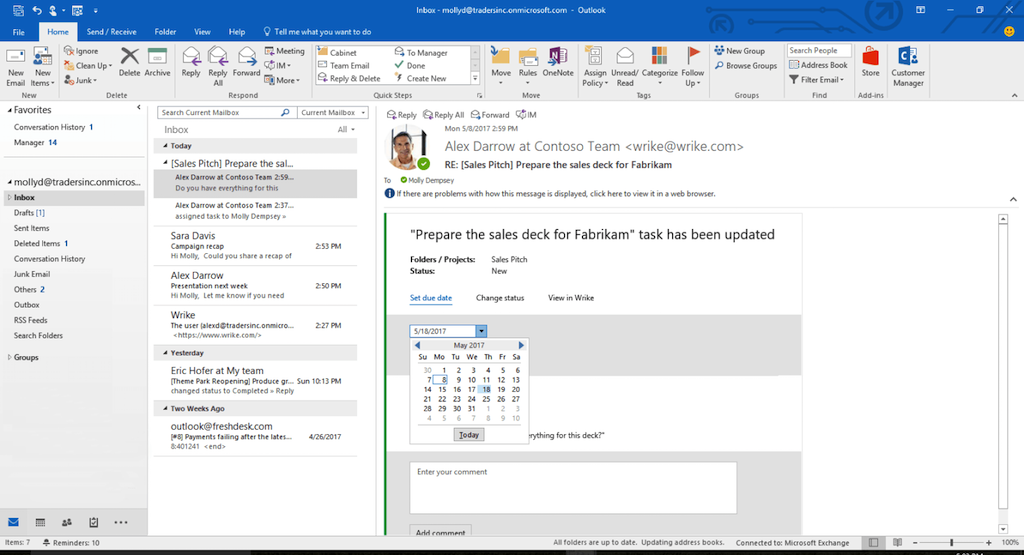Go to next month in calendar
1024x555 pixels.
[520, 345]
